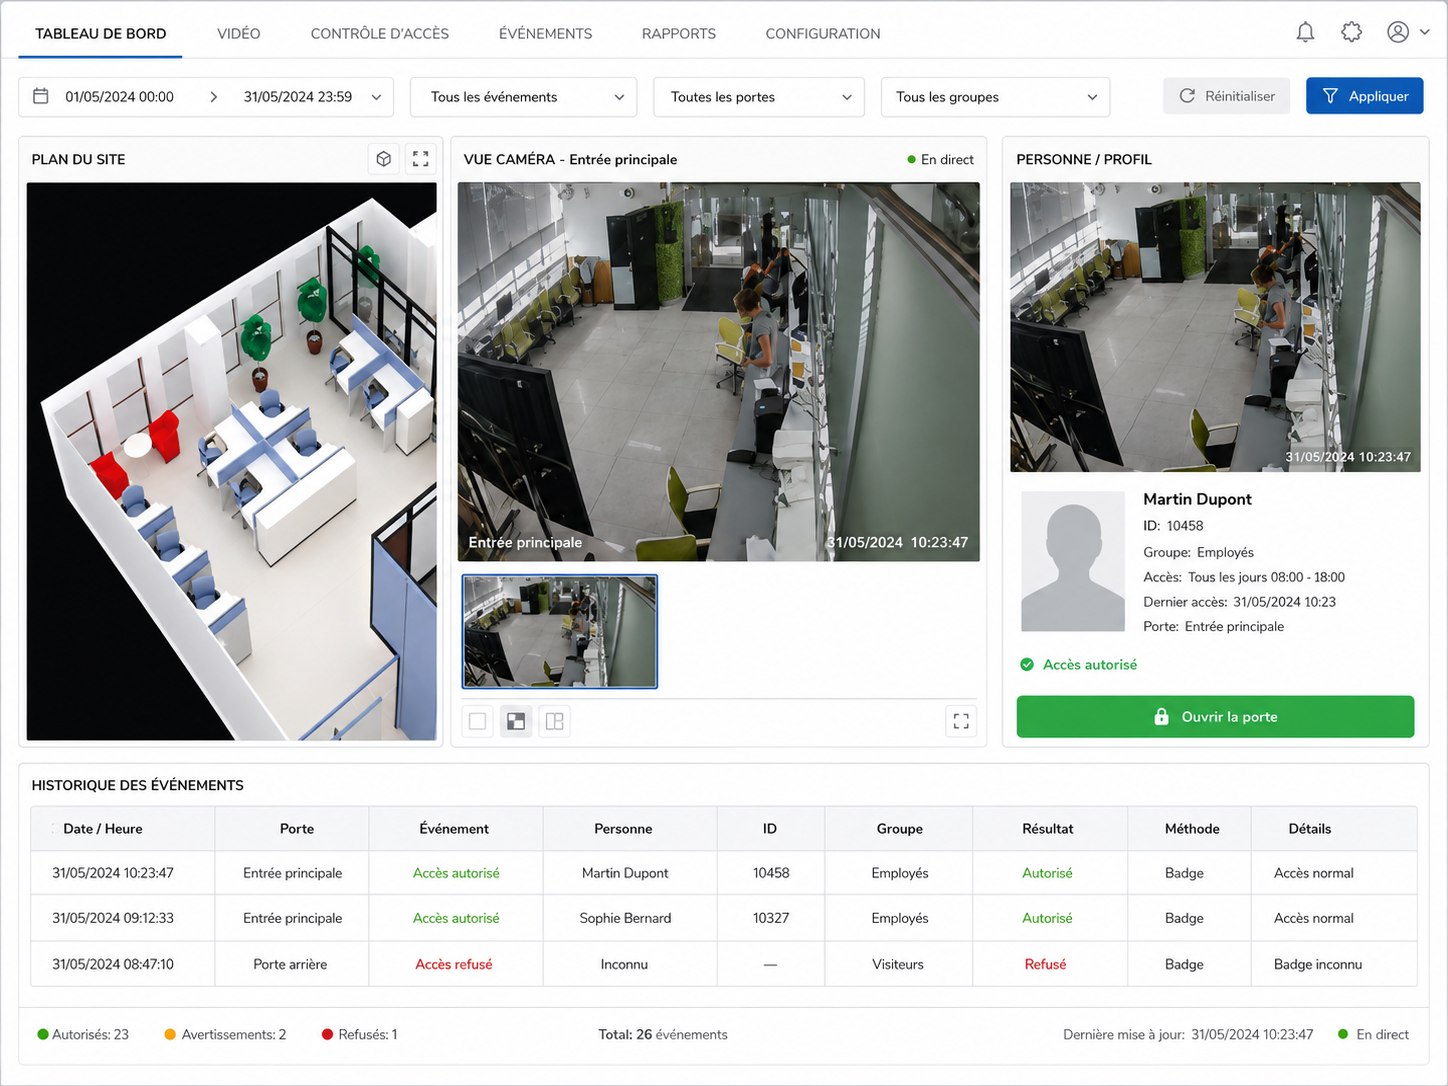
Task: Click the red Accès refusé event cell
Action: (454, 964)
